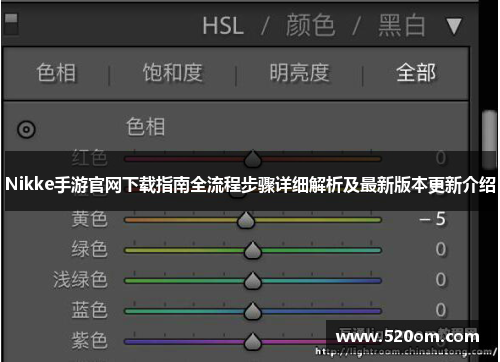The width and height of the screenshot is (500, 362).
Task: Select the 蓝色 value field showing 0
Action: [x=441, y=310]
